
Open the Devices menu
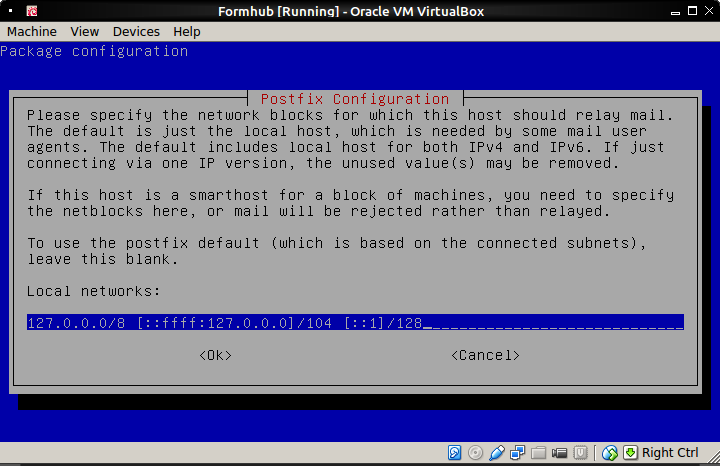tap(136, 32)
